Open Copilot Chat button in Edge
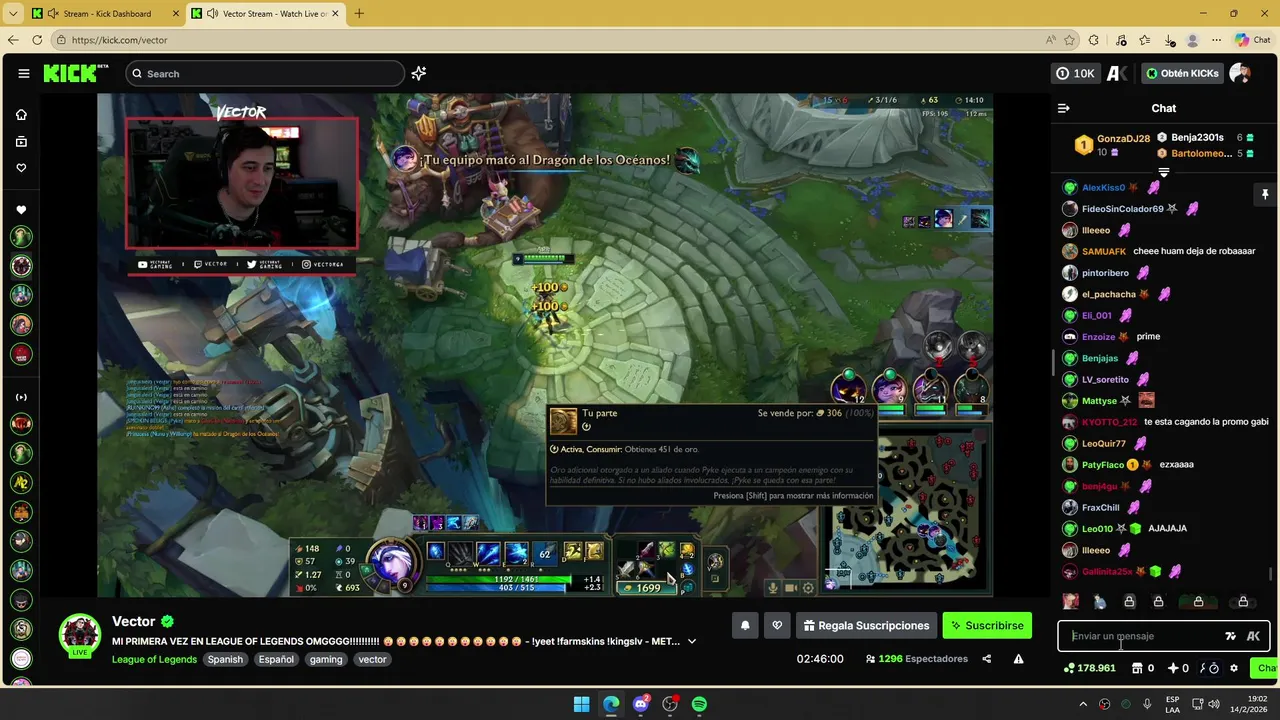1280x720 pixels. point(1255,40)
